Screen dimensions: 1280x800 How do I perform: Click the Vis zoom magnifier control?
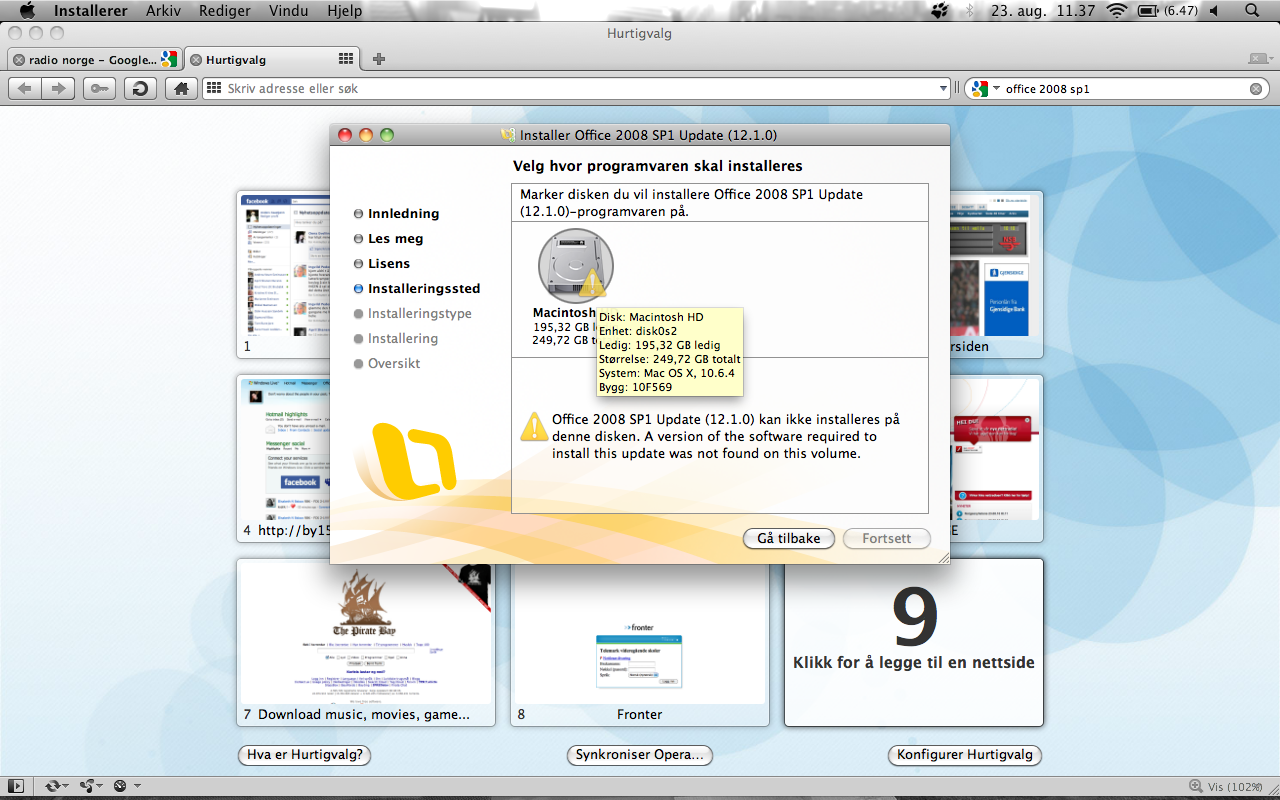[x=1227, y=786]
